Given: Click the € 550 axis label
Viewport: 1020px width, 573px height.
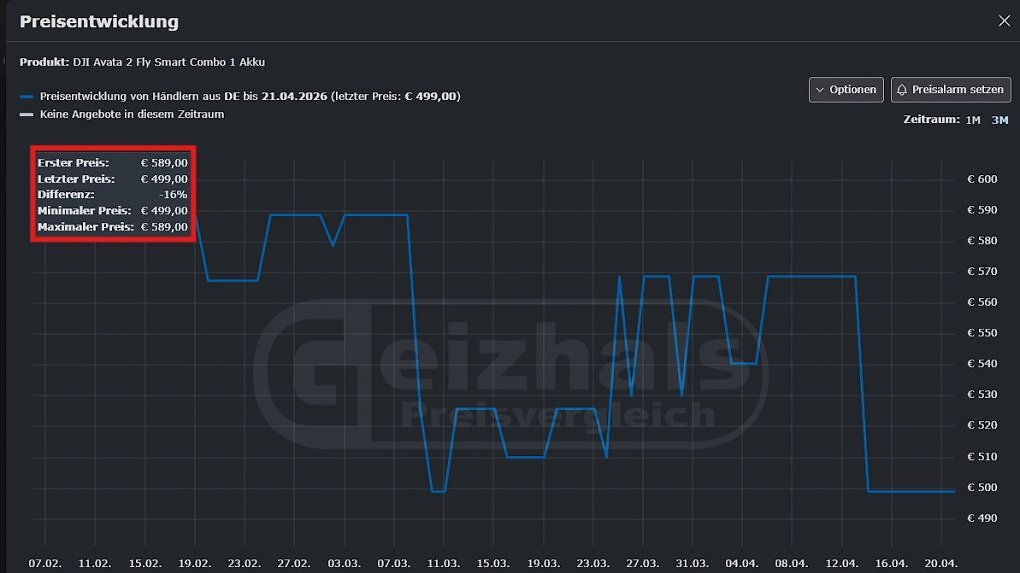Looking at the screenshot, I should click(982, 332).
